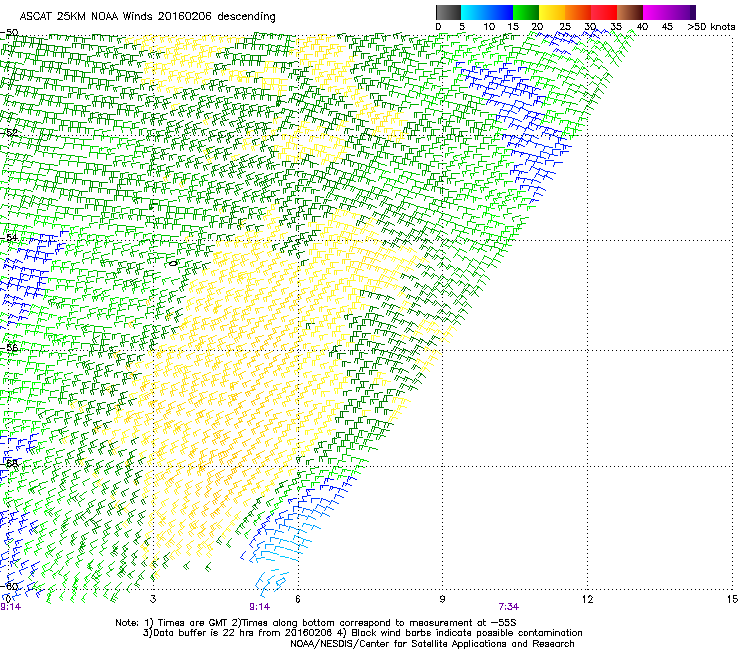Image resolution: width=740 pixels, height=650 pixels.
Task: Select the '40' label under the color bar
Action: (x=642, y=27)
